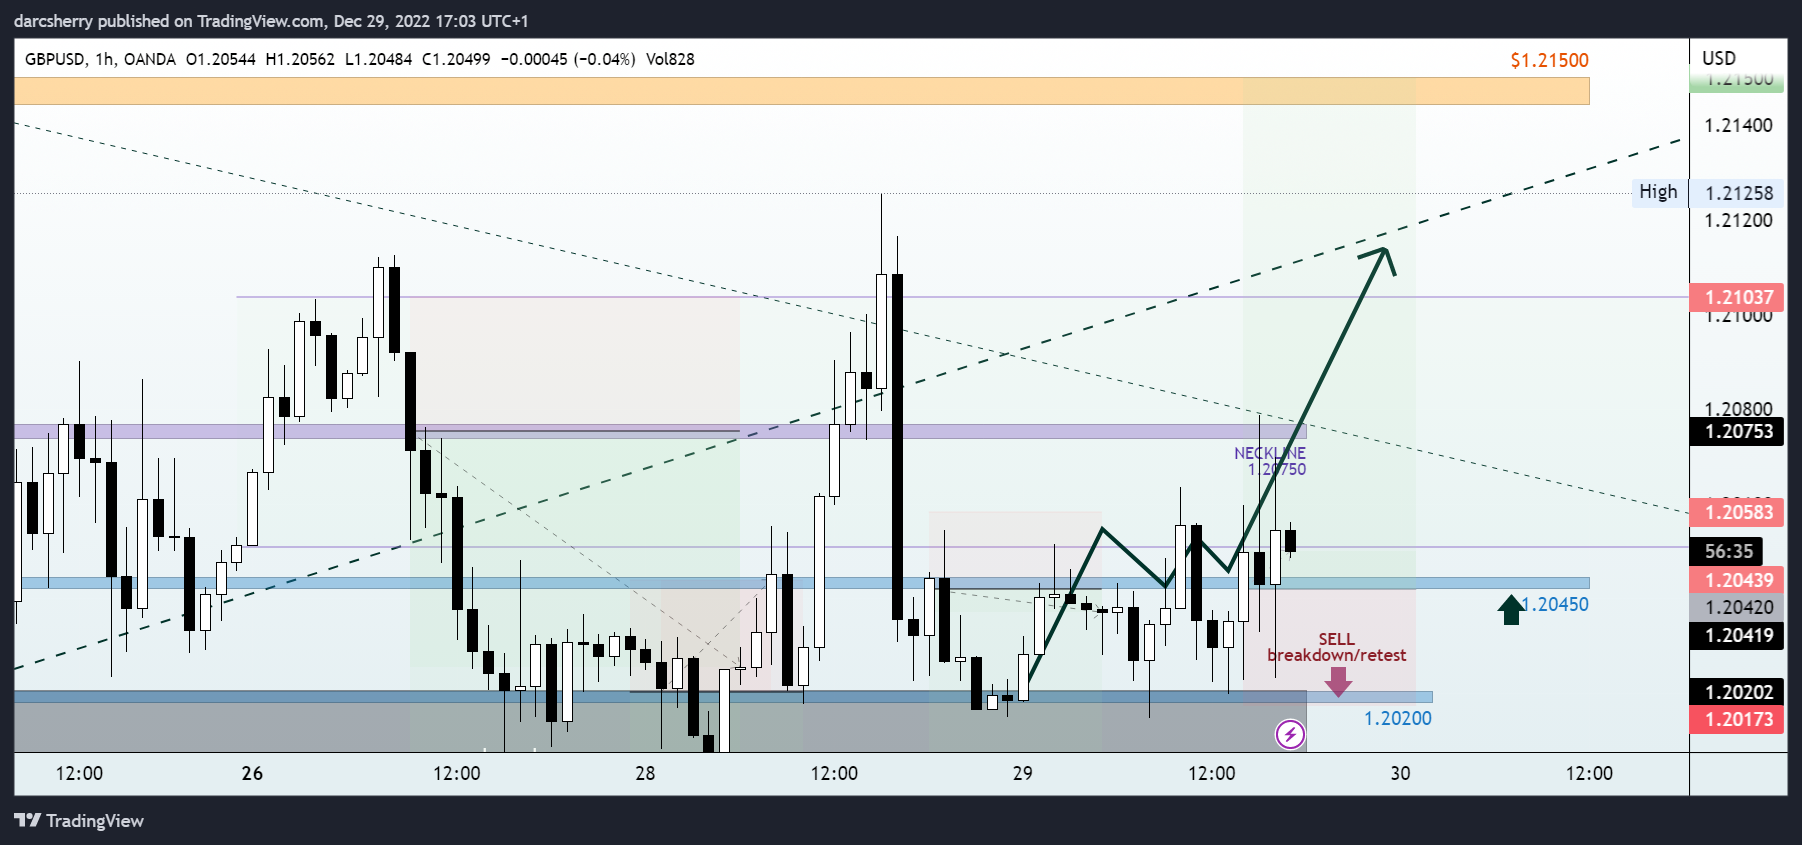Viewport: 1802px width, 845px height.
Task: Click the black 1.20753 price tag
Action: point(1738,431)
